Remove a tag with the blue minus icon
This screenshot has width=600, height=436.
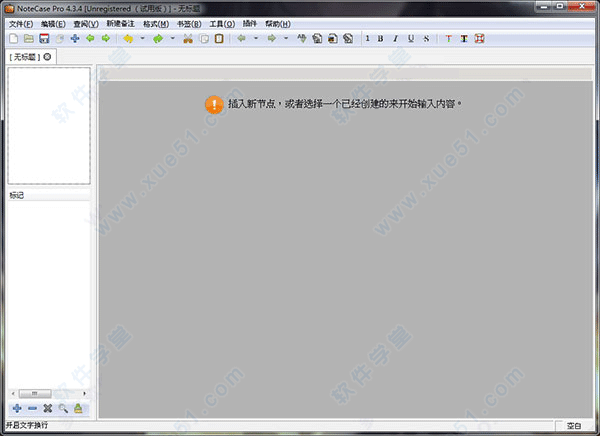tap(32, 408)
